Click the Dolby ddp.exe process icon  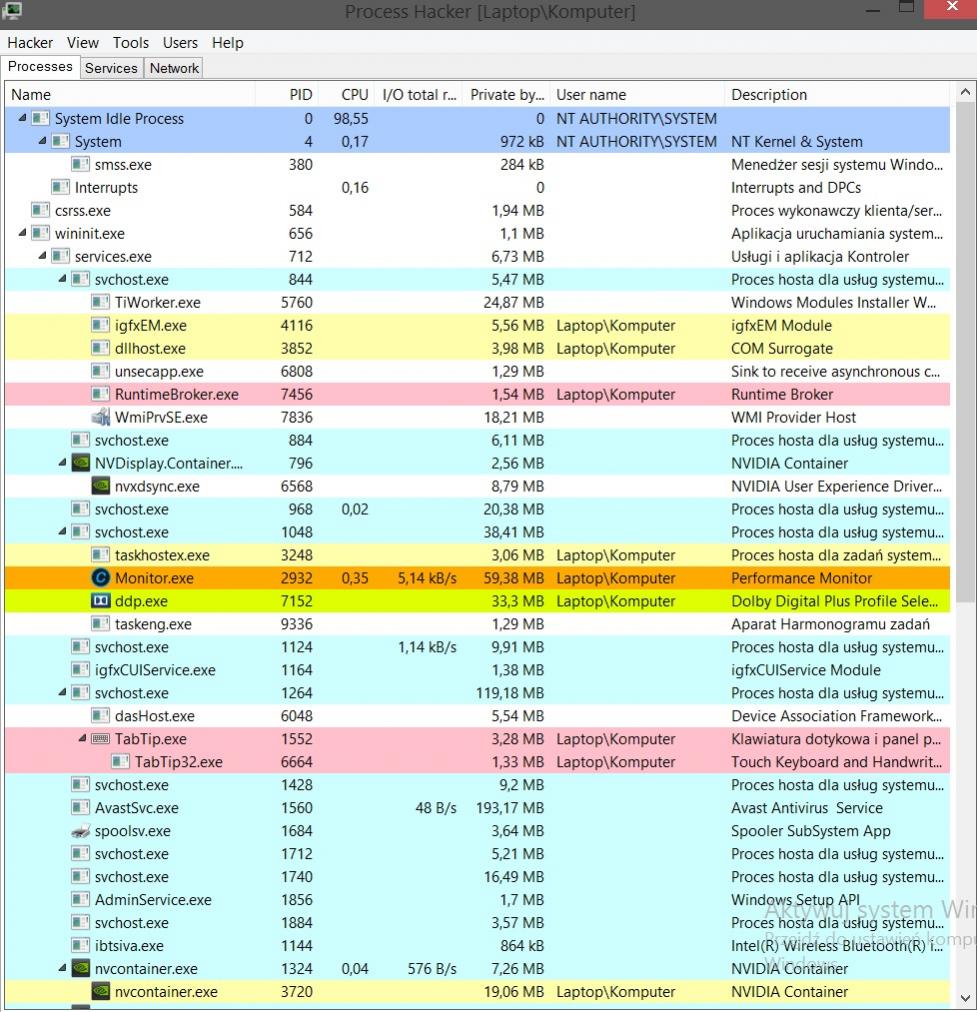point(100,601)
